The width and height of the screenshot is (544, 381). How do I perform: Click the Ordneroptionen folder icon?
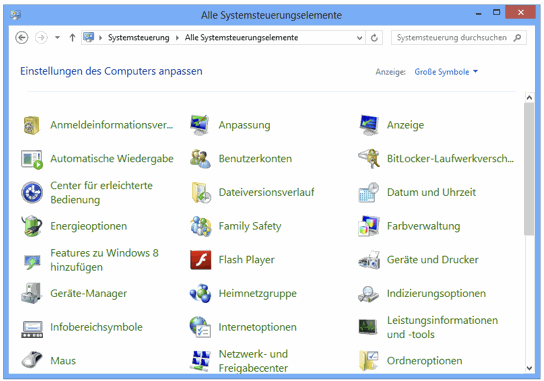pyautogui.click(x=368, y=361)
